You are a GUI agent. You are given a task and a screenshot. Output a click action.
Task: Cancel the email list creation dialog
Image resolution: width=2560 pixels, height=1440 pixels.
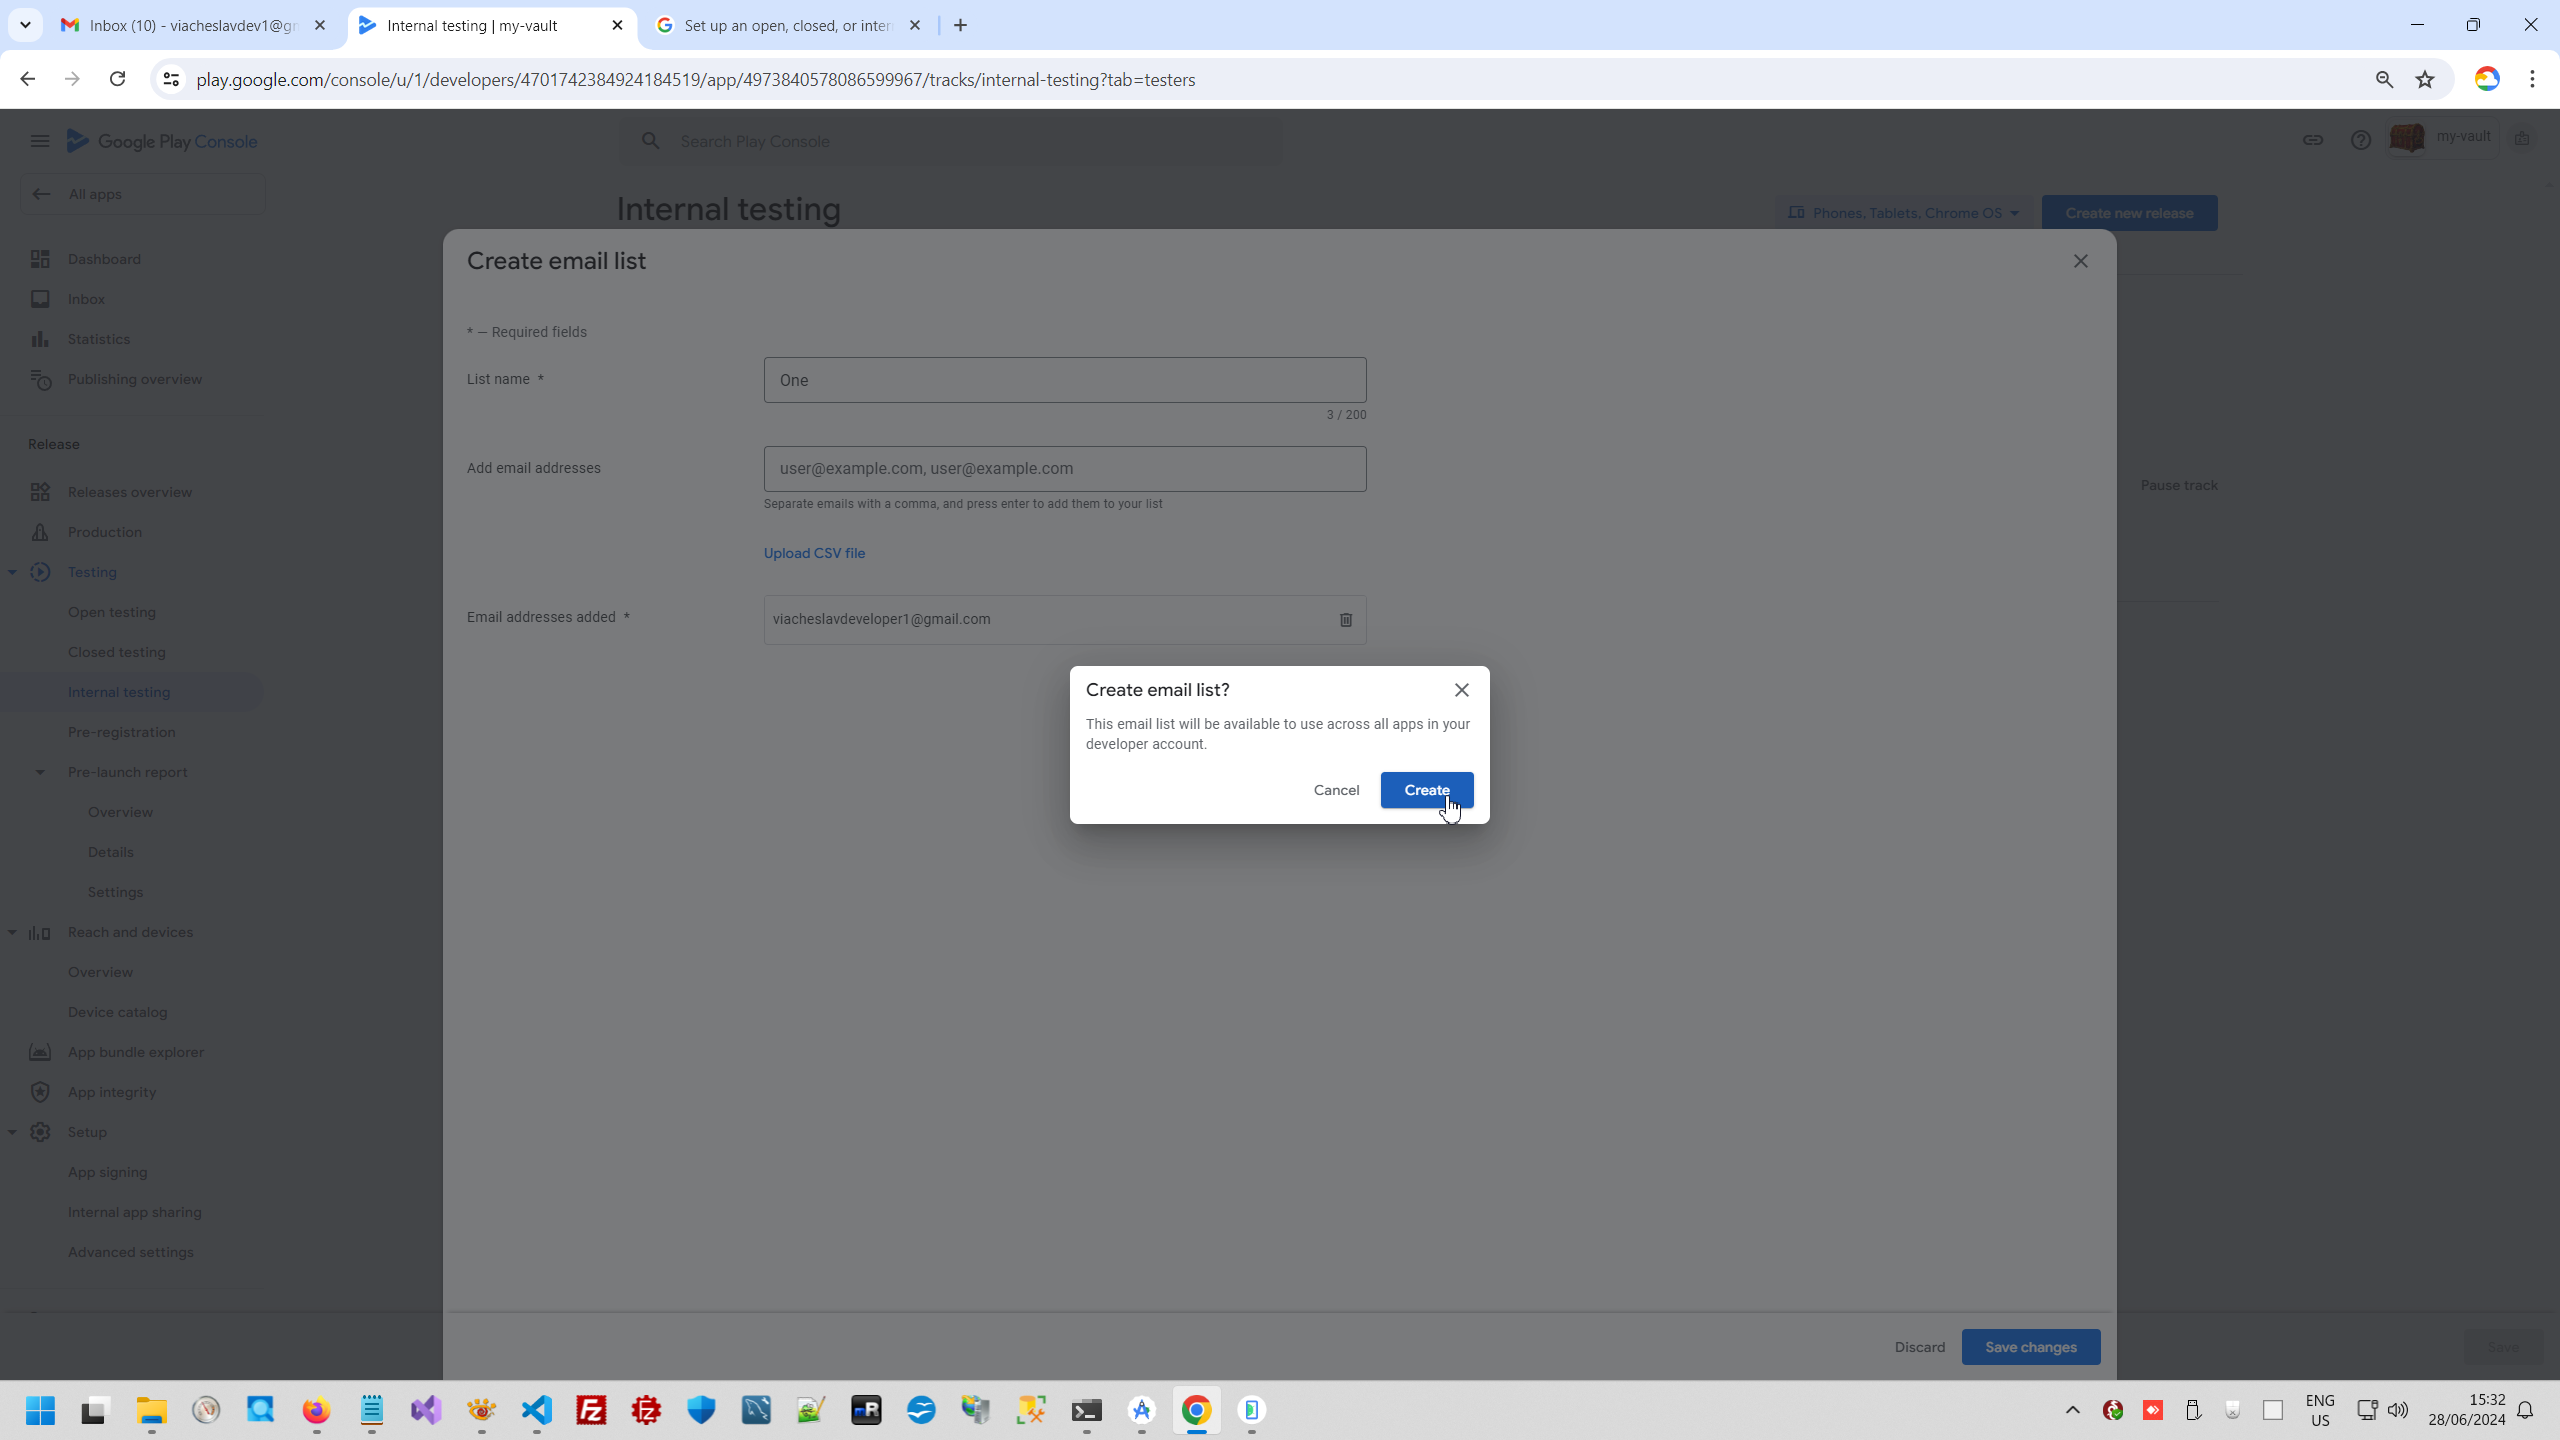point(1336,790)
